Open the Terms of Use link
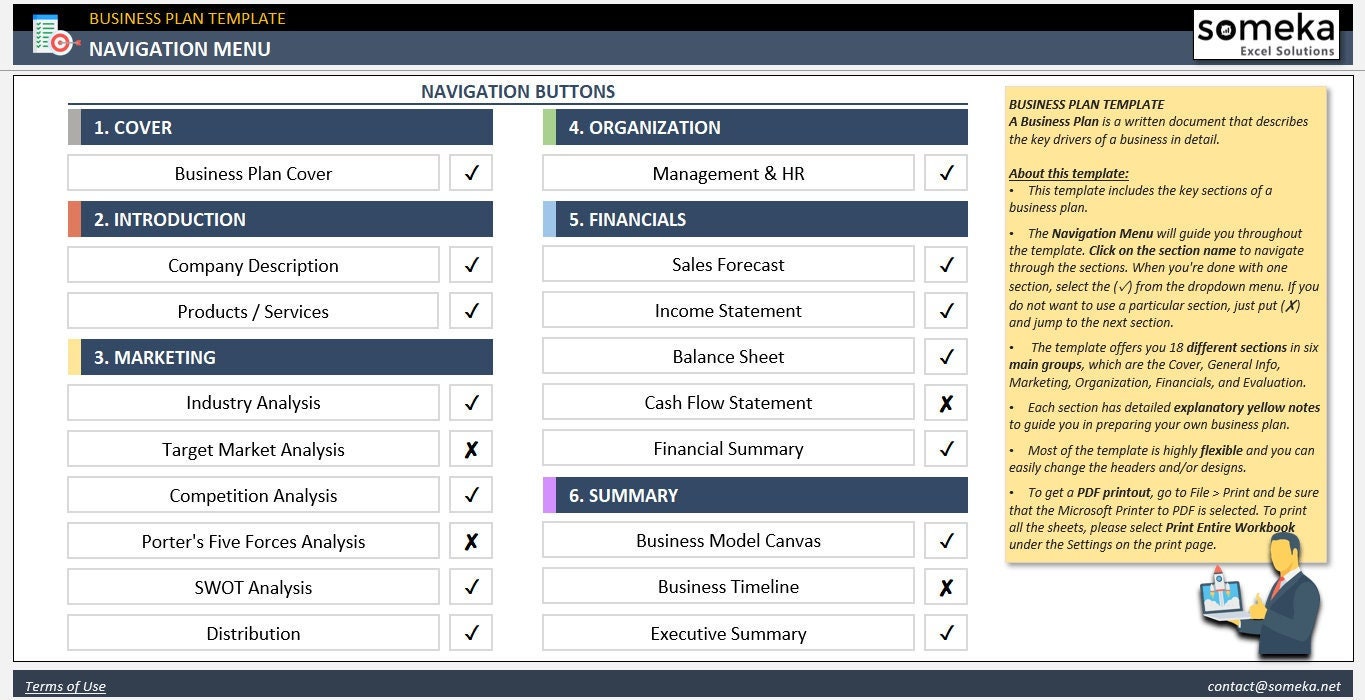1365x700 pixels. [x=64, y=686]
